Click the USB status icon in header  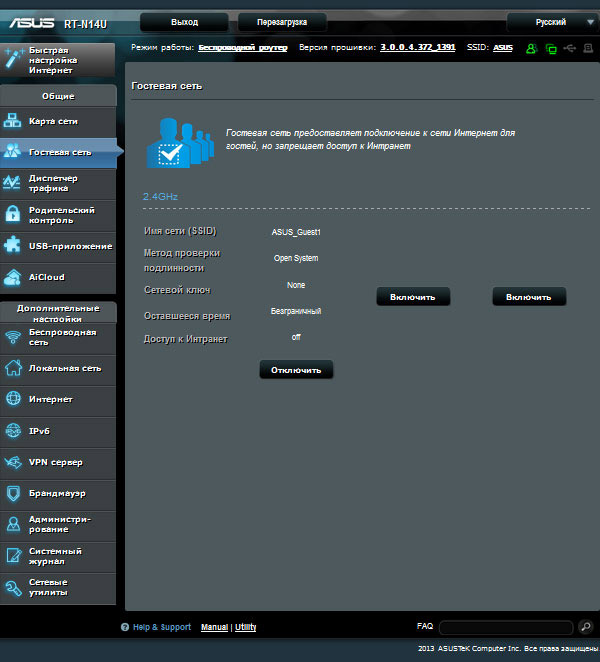[569, 48]
